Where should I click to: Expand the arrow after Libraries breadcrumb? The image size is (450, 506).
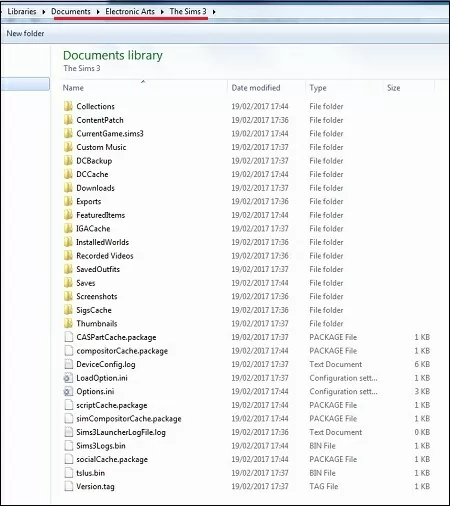click(x=44, y=12)
